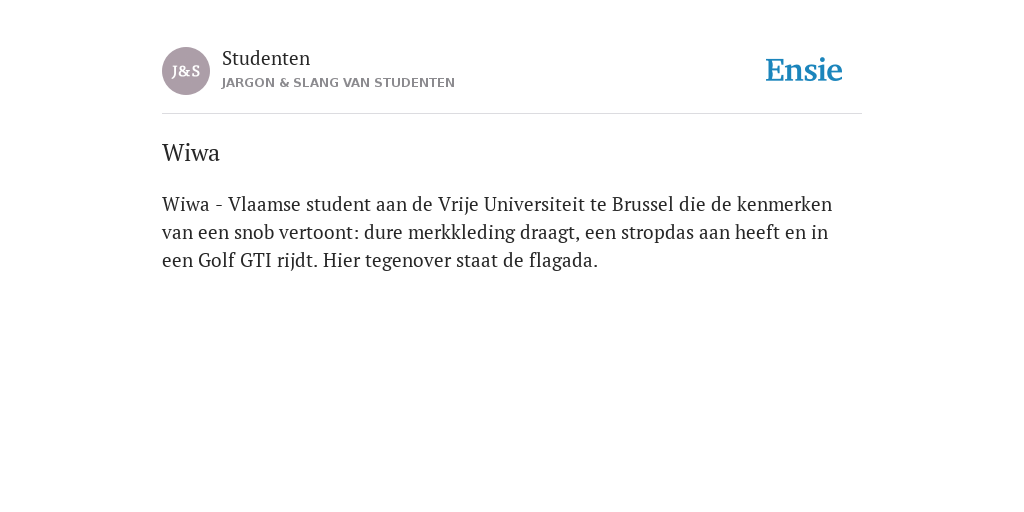This screenshot has width=1024, height=512.
Task: Click the word merkkleding in the text
Action: point(462,233)
